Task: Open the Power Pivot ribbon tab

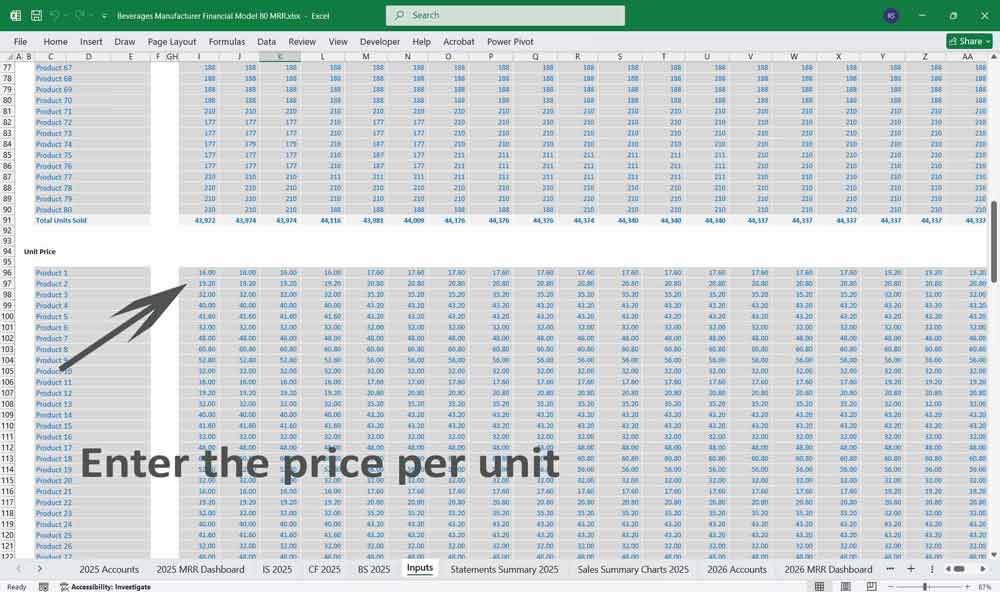Action: pos(510,42)
